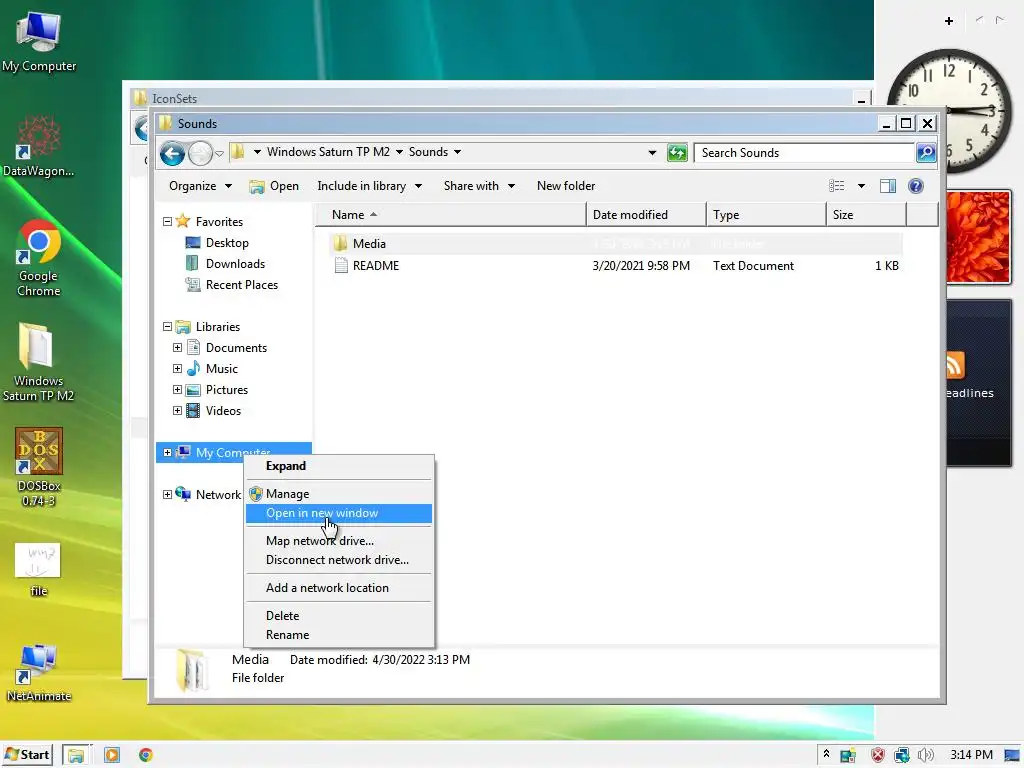Click the clock gadget in sidebar

[950, 111]
